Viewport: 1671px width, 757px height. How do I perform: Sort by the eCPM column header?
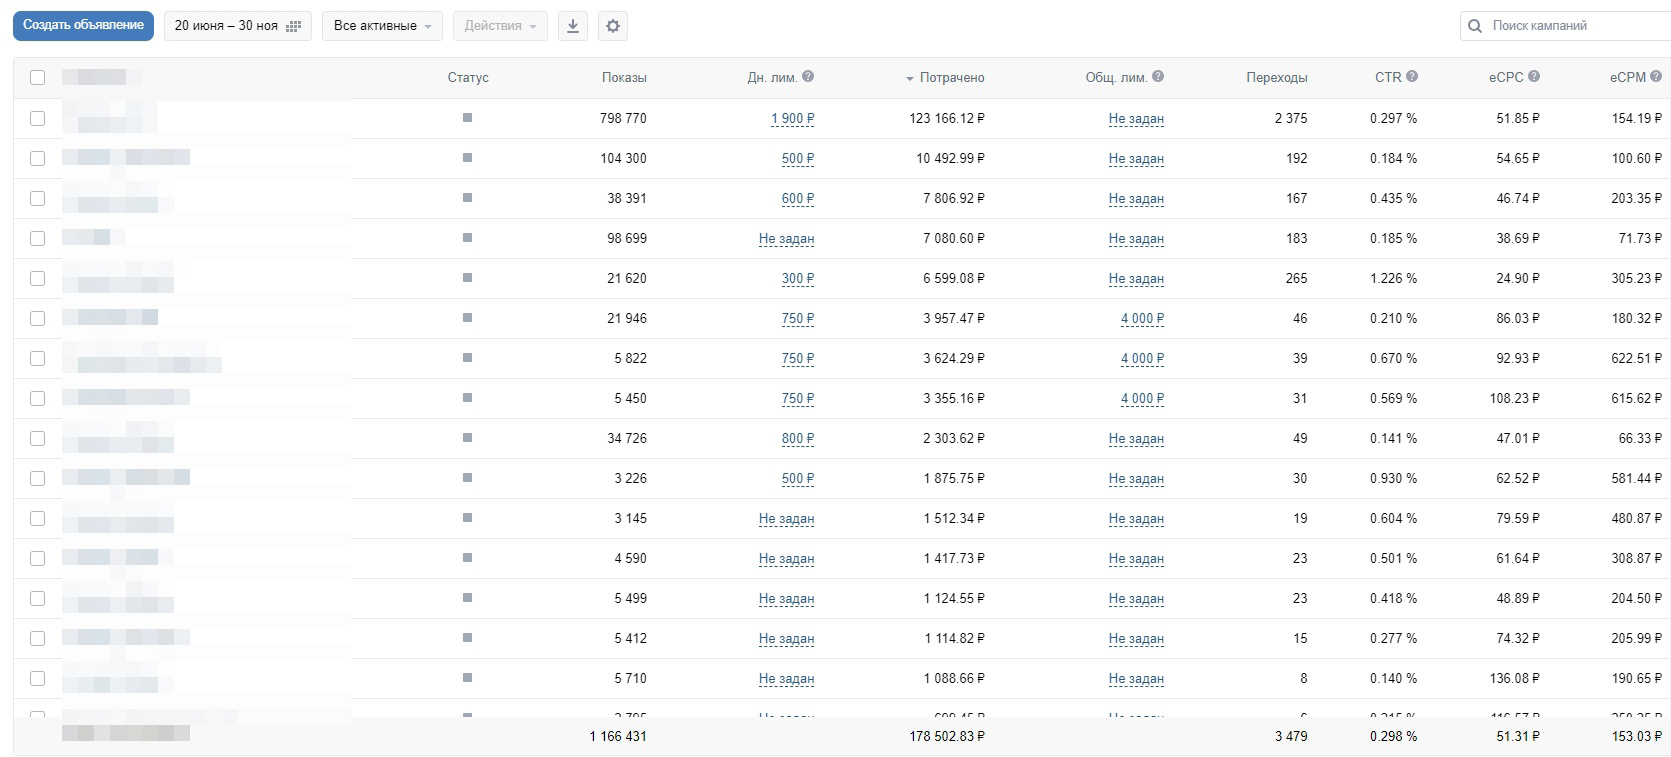point(1628,77)
